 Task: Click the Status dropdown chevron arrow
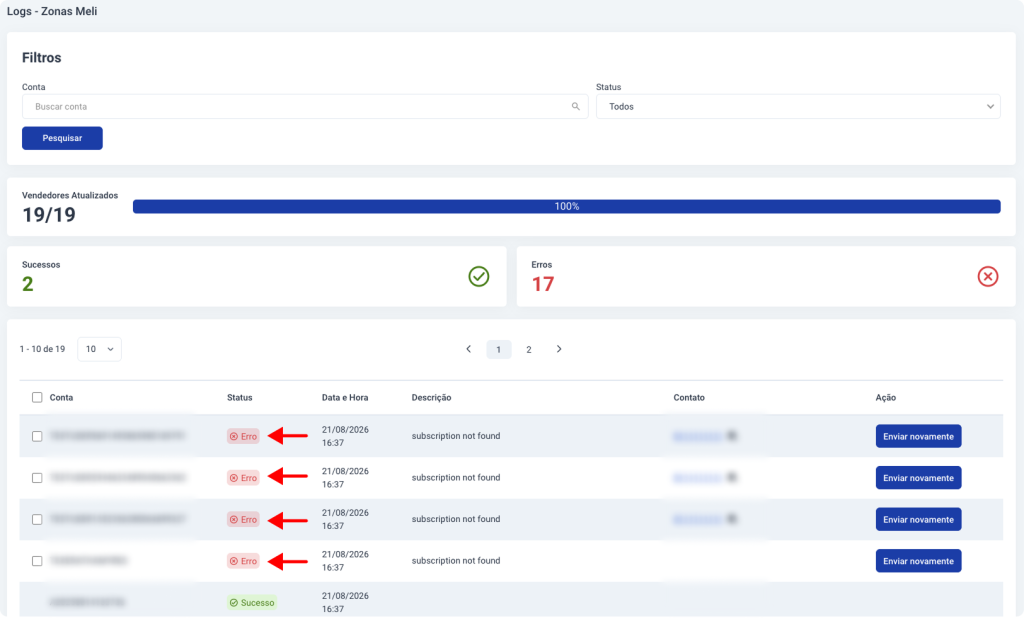(x=990, y=106)
